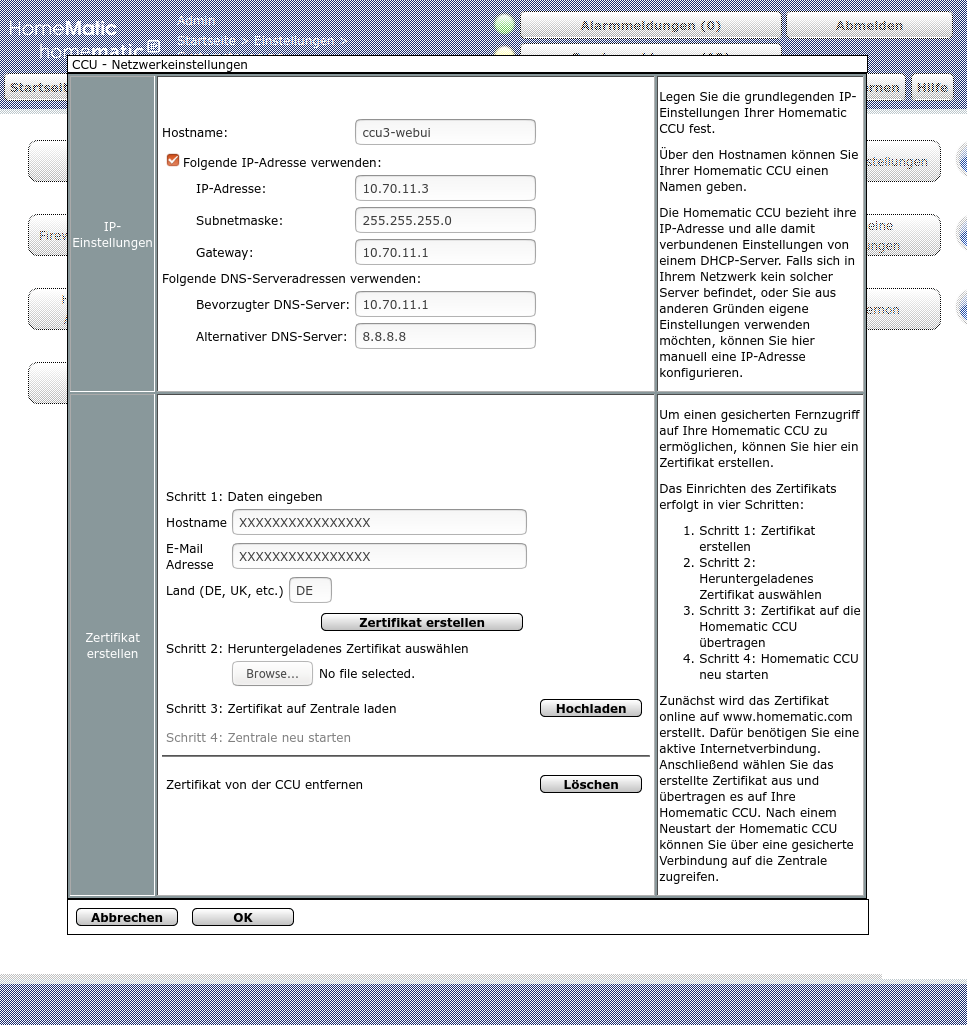Viewport: 967px width, 1025px height.
Task: Select the Land country code field
Action: (x=310, y=590)
